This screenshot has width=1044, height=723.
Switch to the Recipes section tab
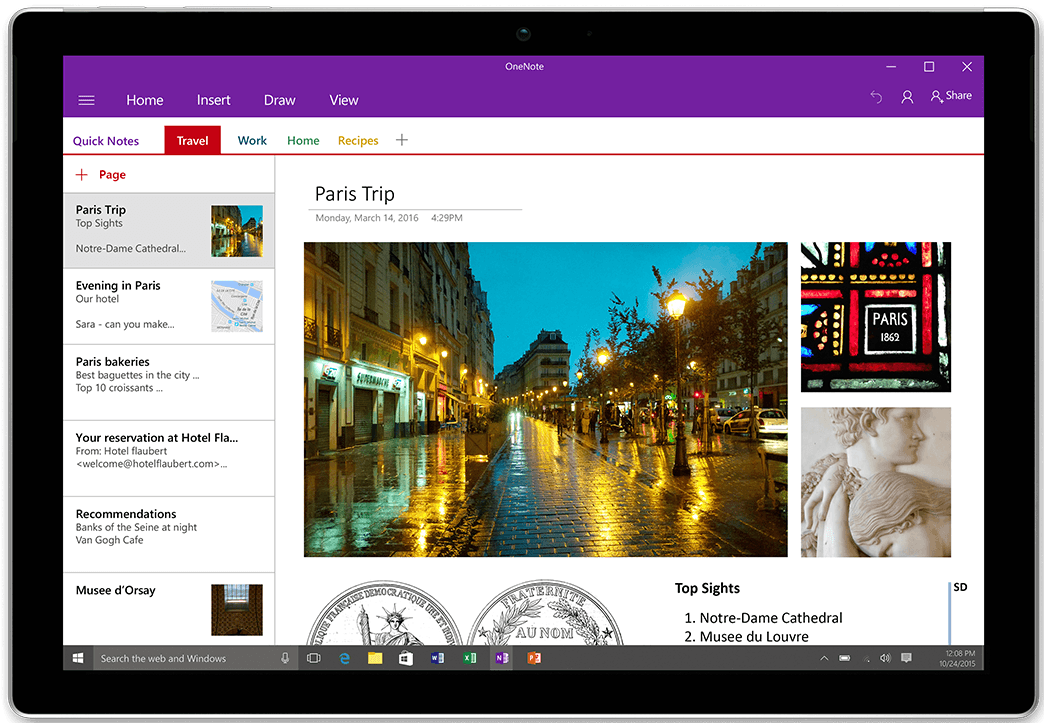[358, 141]
